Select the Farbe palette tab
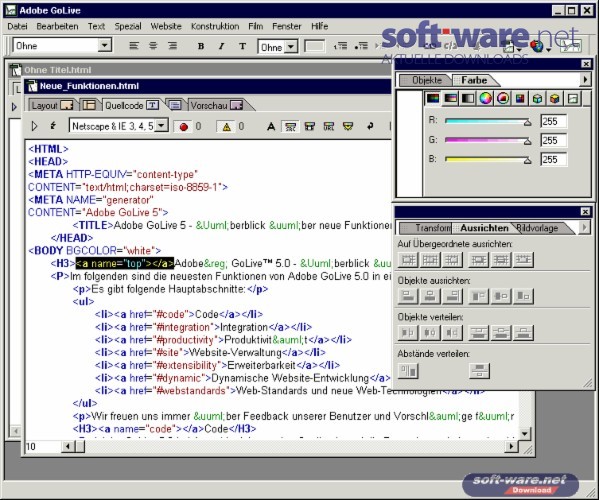Image resolution: width=599 pixels, height=500 pixels. [474, 80]
